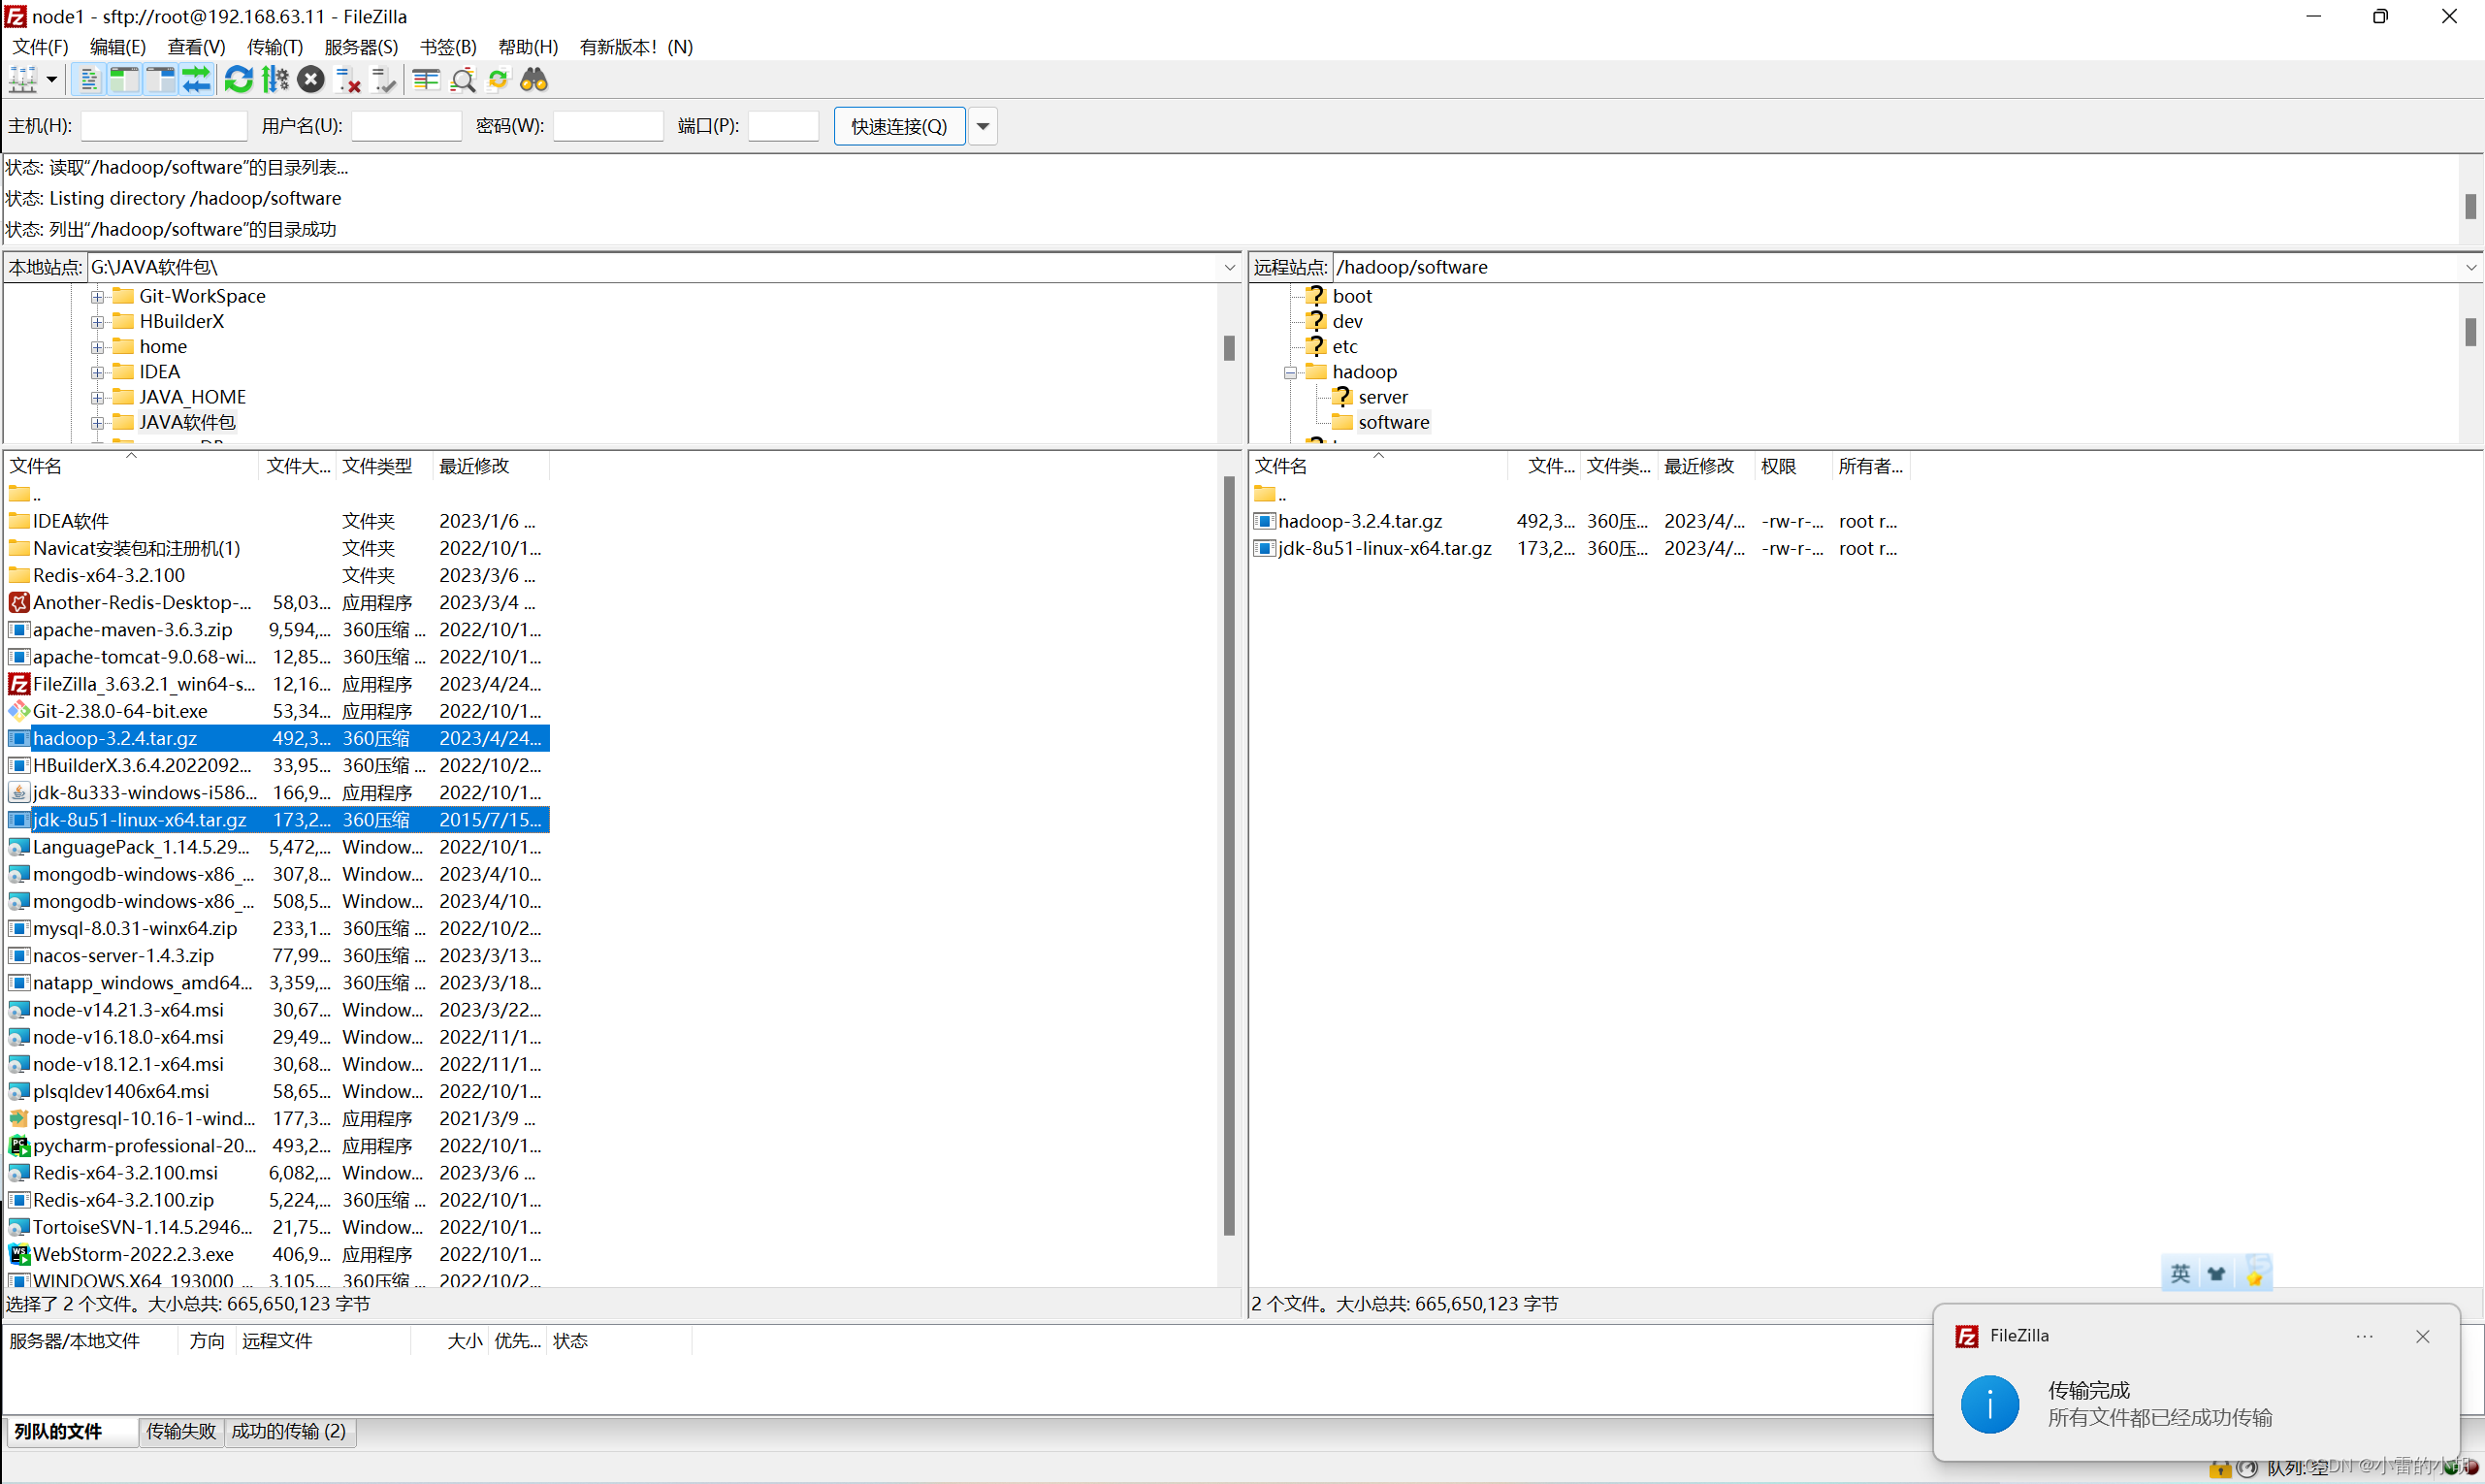Open the local site path dropdown

click(1230, 267)
